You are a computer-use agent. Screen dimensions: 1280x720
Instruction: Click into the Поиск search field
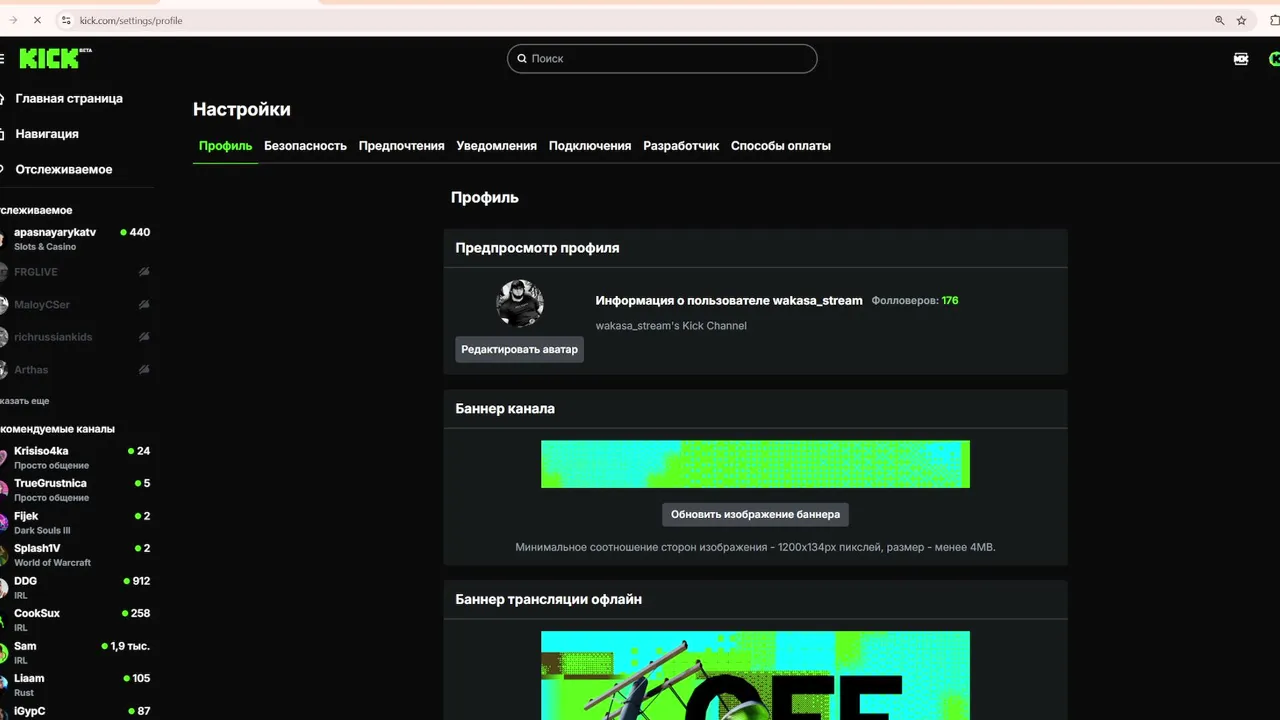click(x=662, y=58)
